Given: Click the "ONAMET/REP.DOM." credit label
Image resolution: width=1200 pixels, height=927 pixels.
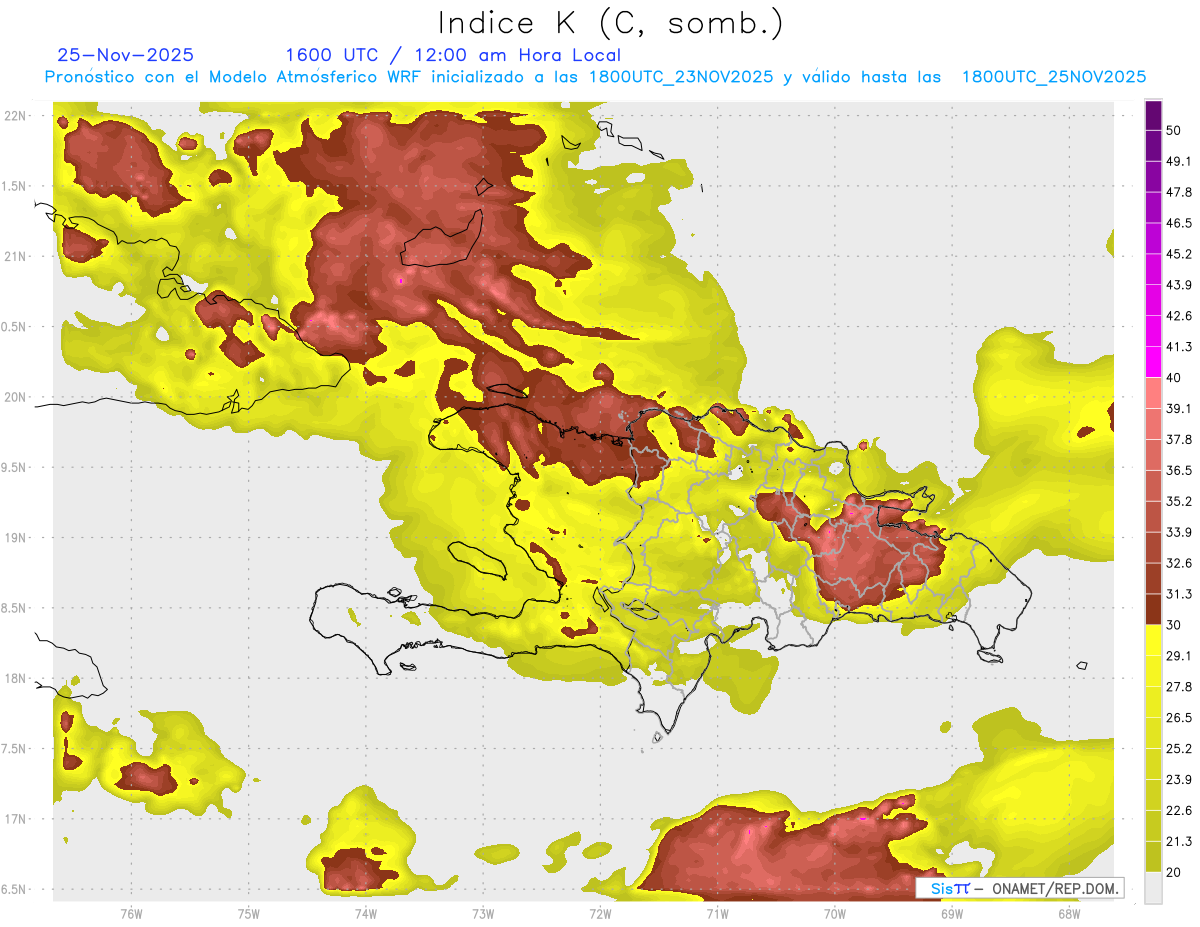Looking at the screenshot, I should 1053,888.
